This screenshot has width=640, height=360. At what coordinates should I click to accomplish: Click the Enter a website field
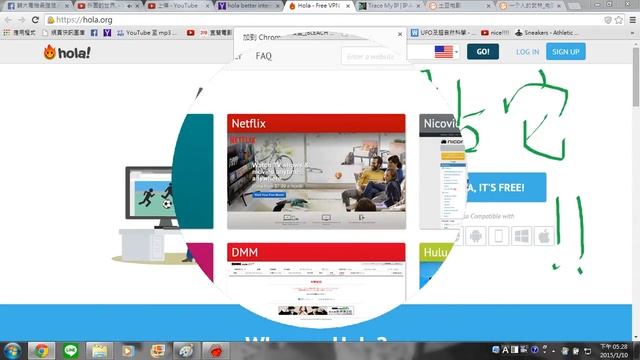[371, 56]
